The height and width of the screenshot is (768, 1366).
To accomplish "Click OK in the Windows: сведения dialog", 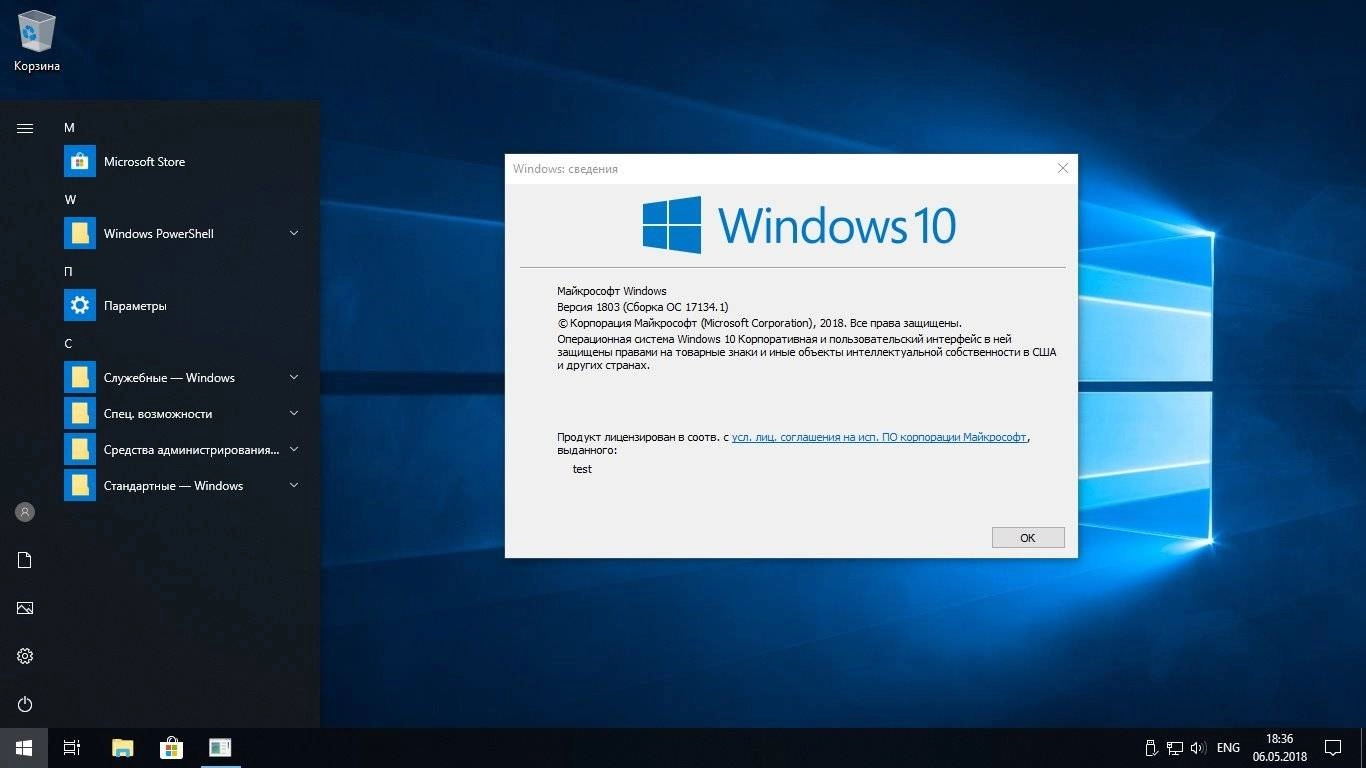I will [x=1028, y=537].
